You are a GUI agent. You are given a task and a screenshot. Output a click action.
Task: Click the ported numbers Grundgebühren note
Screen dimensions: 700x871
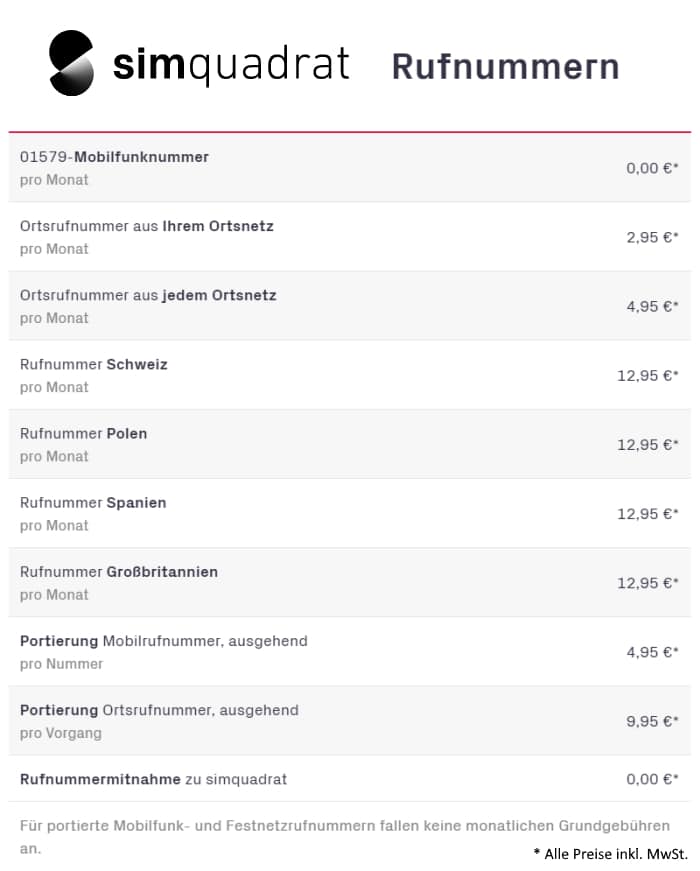tap(344, 826)
